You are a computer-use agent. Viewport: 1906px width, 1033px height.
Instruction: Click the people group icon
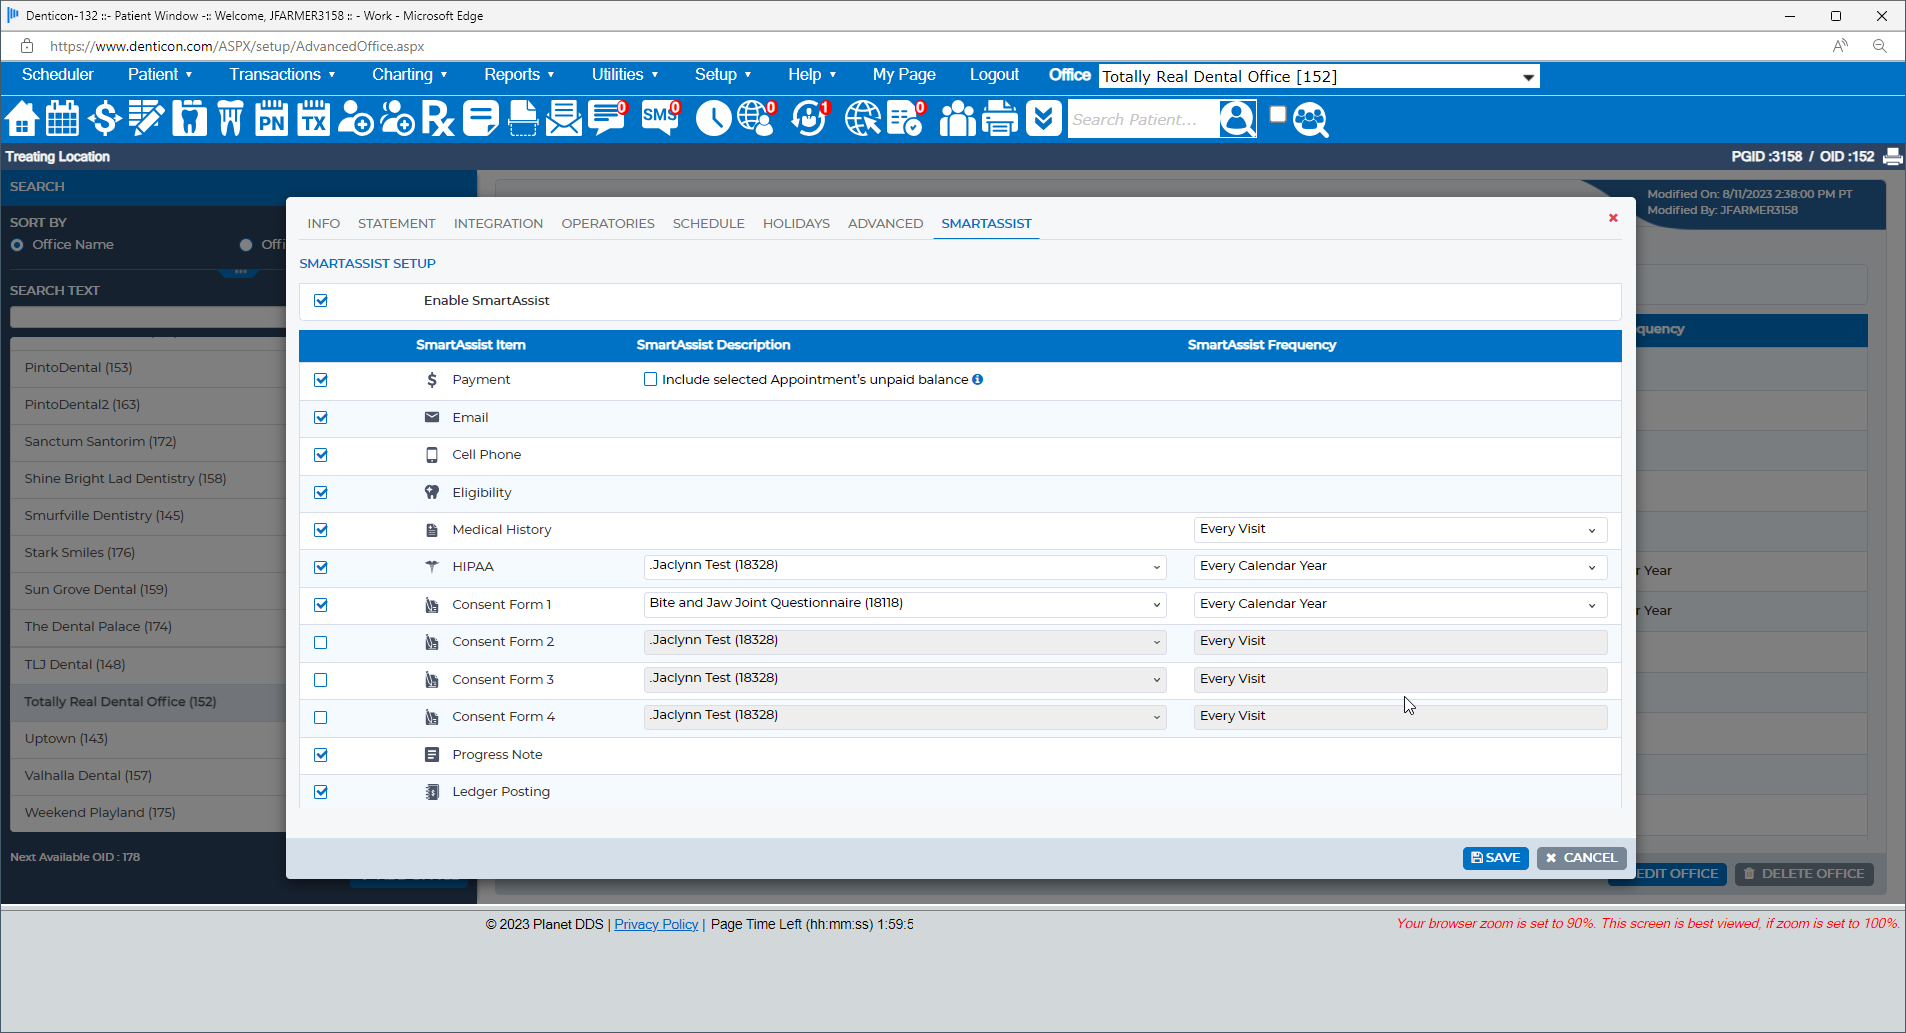click(x=957, y=119)
